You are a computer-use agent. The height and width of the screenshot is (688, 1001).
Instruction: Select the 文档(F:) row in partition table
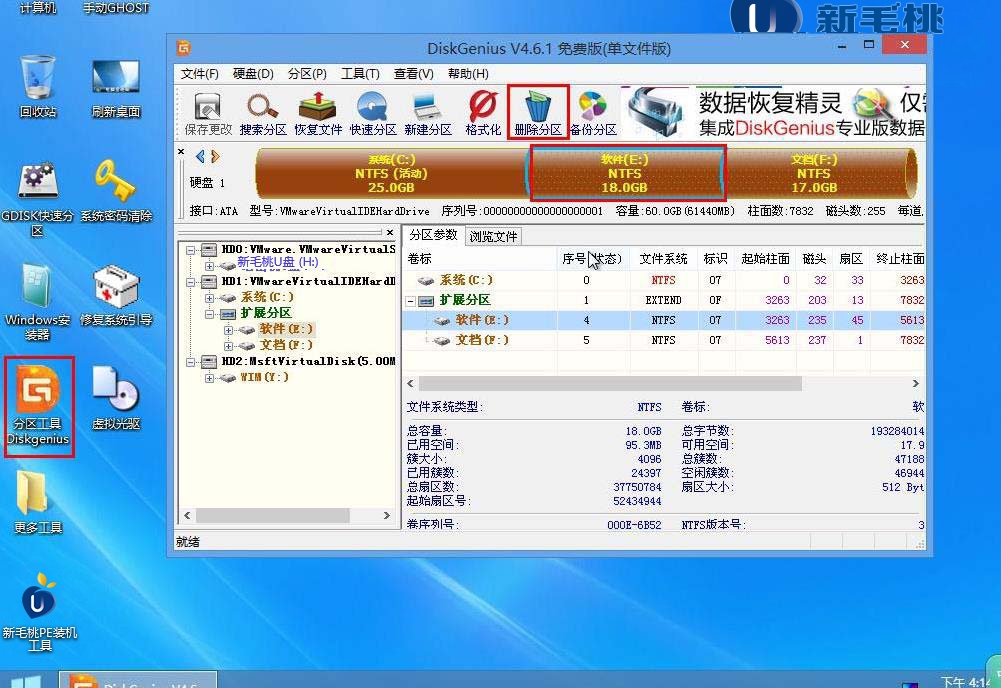[664, 340]
